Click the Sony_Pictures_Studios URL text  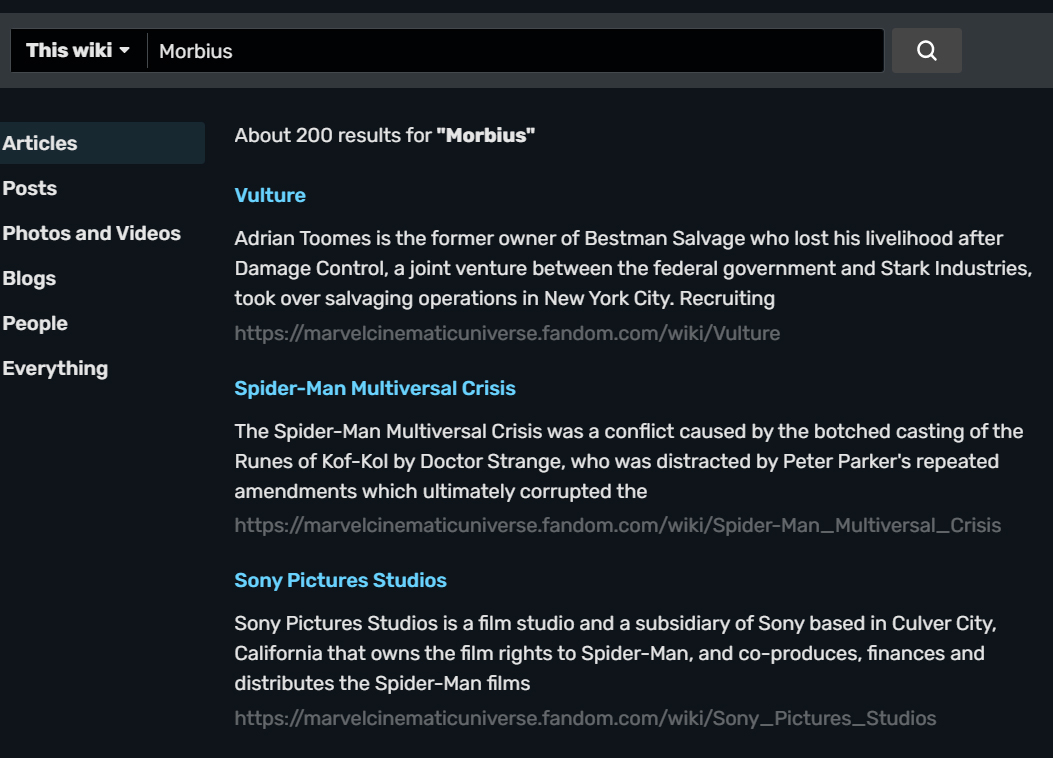pyautogui.click(x=585, y=718)
